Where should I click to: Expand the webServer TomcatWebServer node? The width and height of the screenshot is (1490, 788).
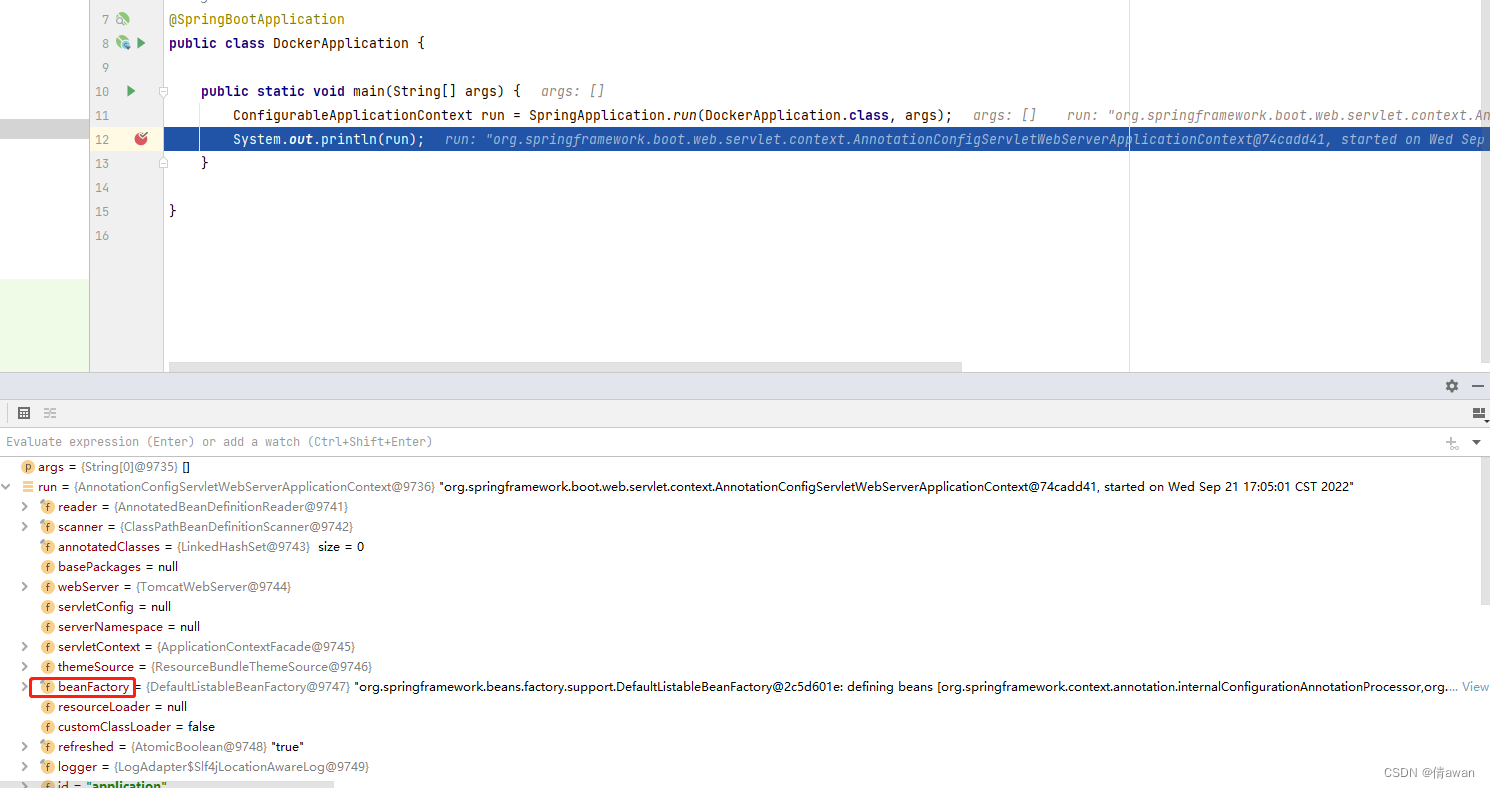(24, 586)
